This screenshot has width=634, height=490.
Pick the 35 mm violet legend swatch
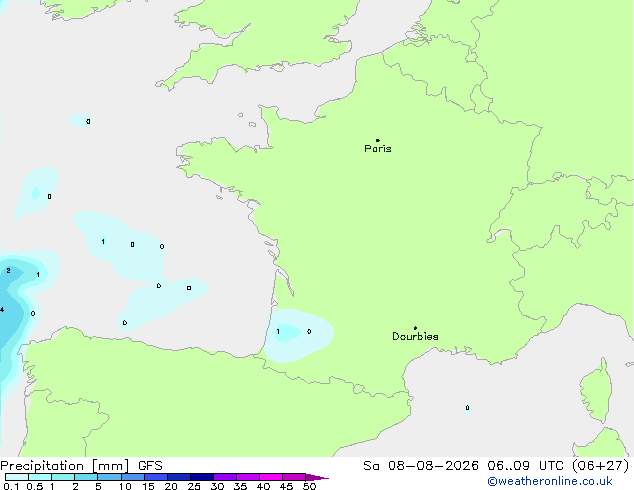click(247, 477)
